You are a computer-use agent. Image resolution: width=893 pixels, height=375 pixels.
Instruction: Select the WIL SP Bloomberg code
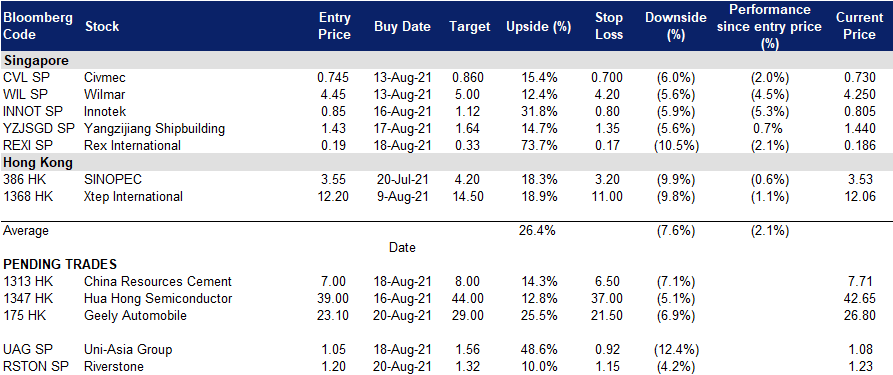coord(24,94)
